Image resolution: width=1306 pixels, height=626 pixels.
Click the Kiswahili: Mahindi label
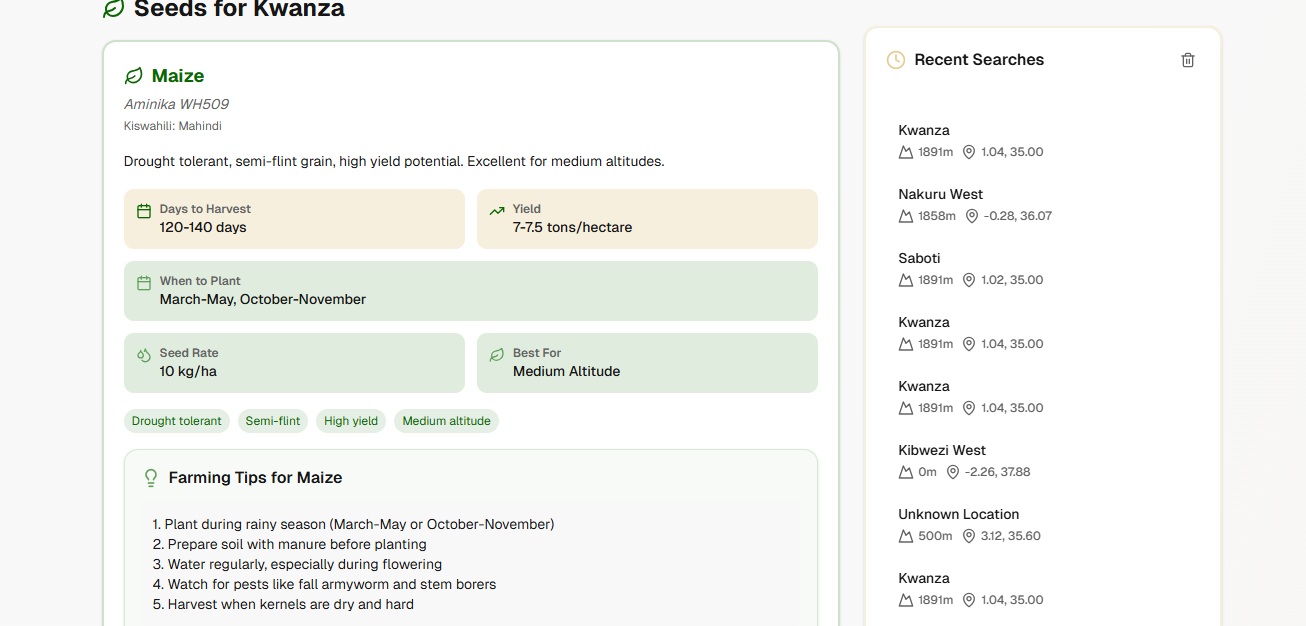click(173, 126)
